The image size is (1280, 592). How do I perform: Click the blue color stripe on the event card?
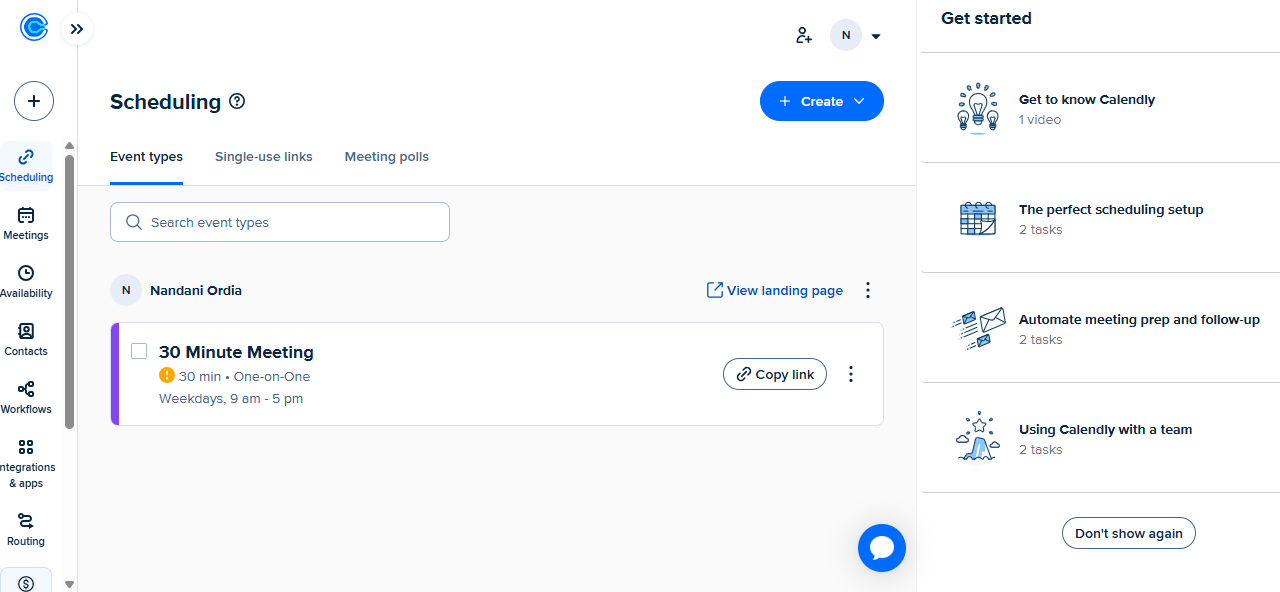point(114,374)
